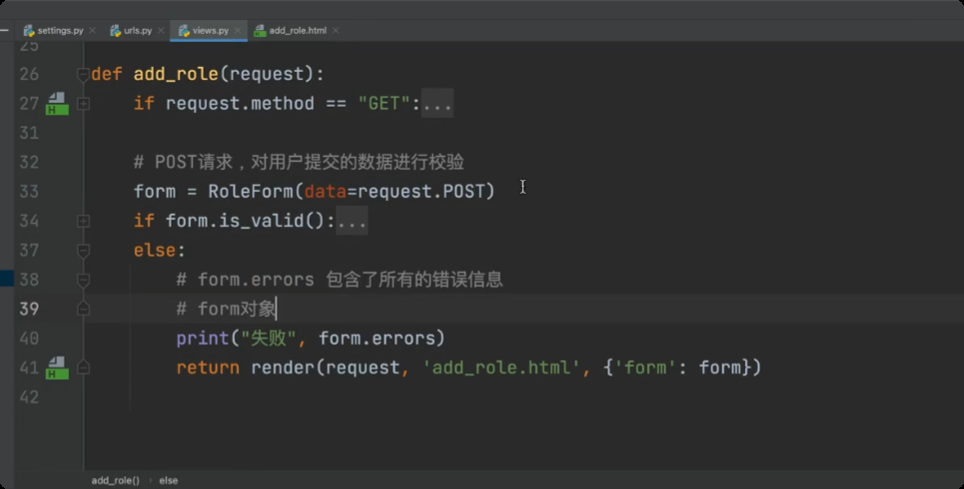The height and width of the screenshot is (489, 964).
Task: Click the "失败" string literal
Action: (268, 338)
